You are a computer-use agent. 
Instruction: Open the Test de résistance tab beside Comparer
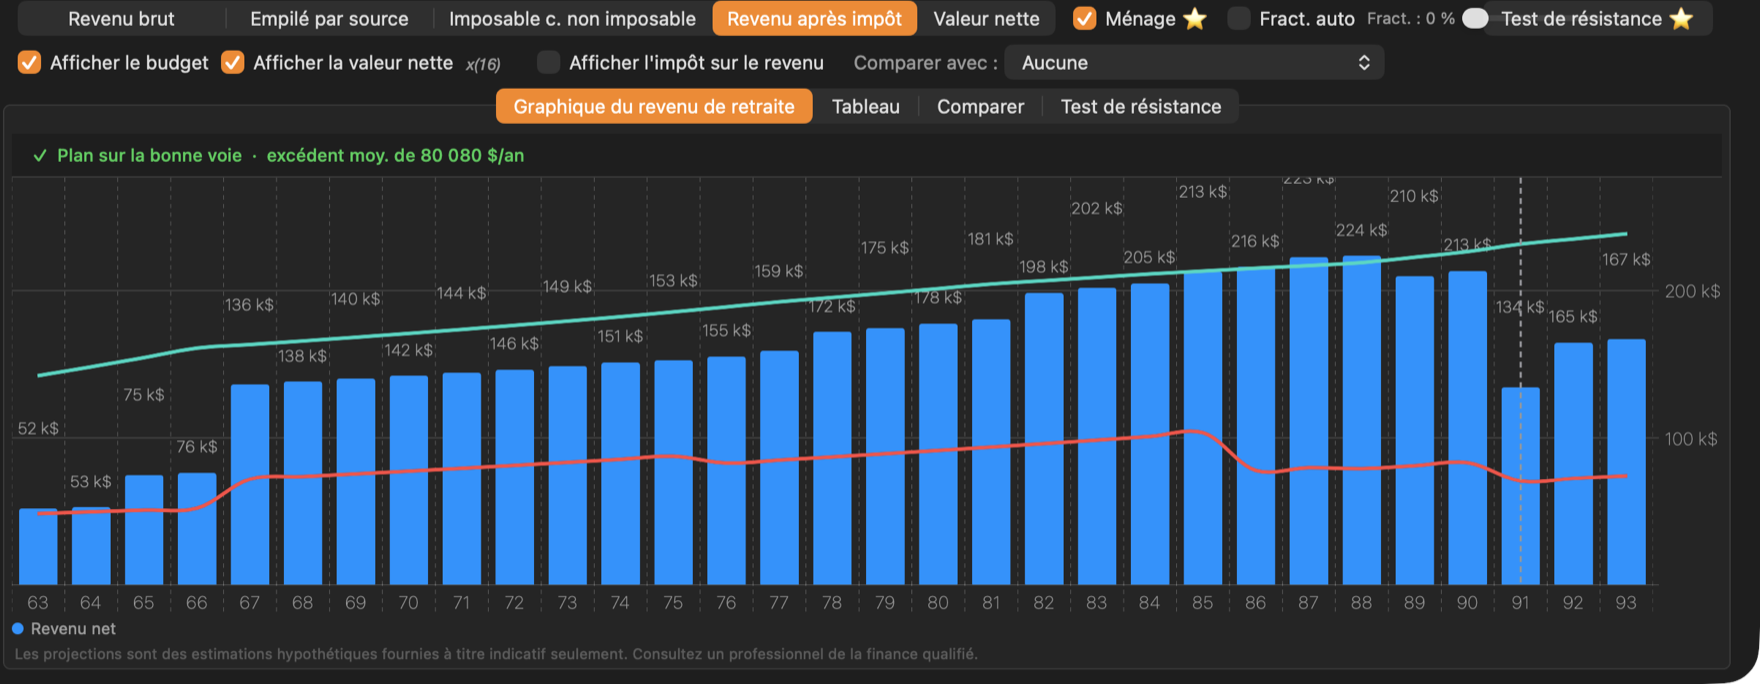(1141, 107)
